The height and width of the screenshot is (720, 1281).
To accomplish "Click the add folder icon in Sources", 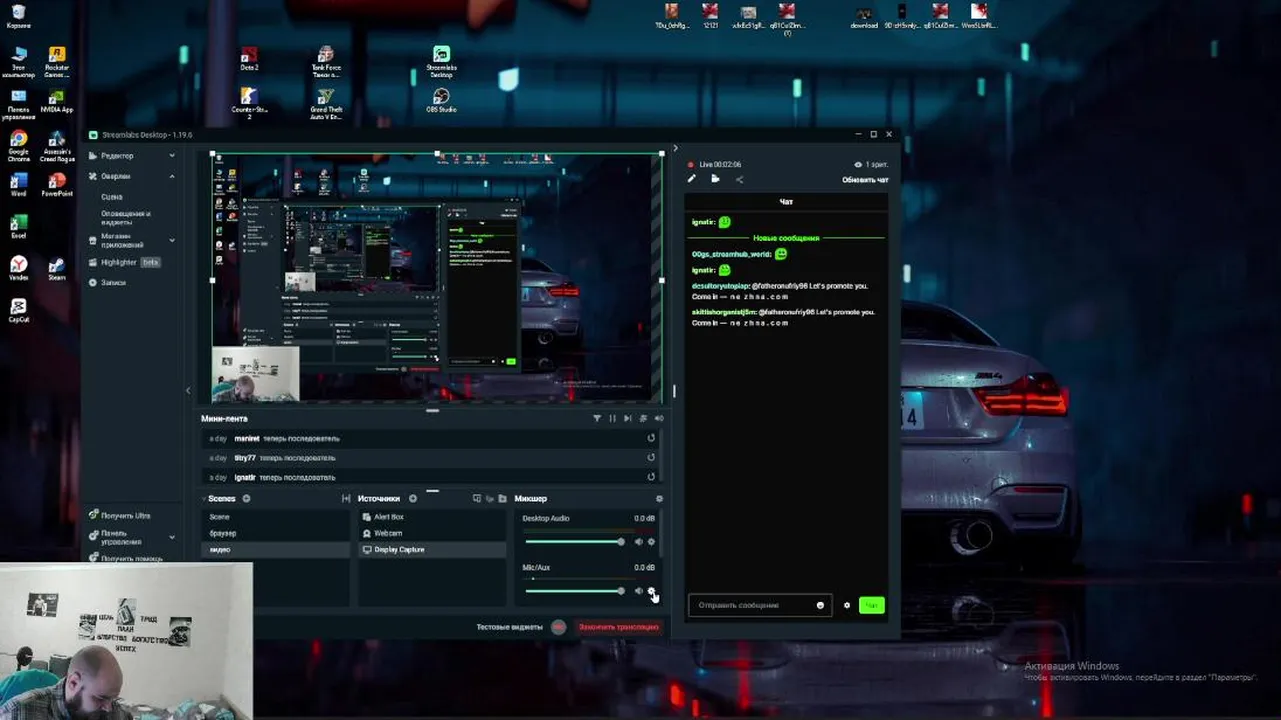I will (502, 498).
